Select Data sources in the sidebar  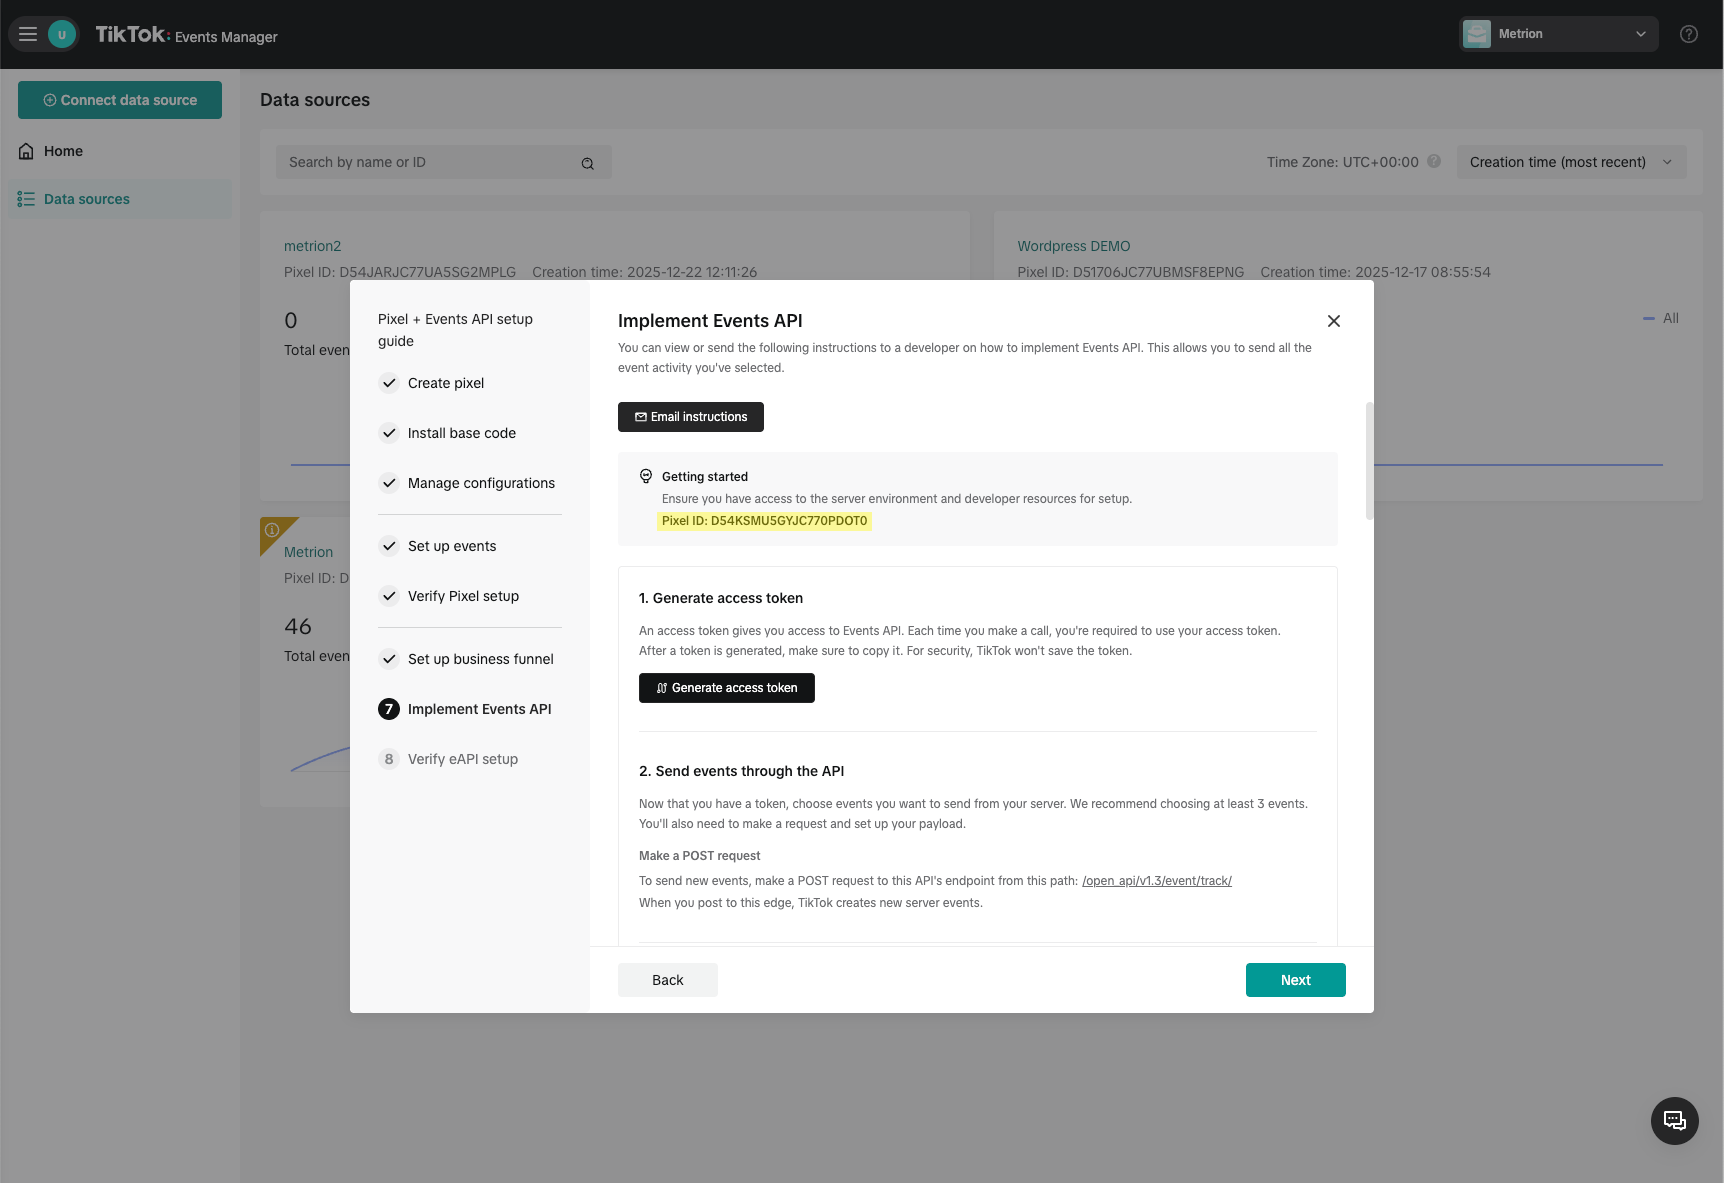coord(120,199)
